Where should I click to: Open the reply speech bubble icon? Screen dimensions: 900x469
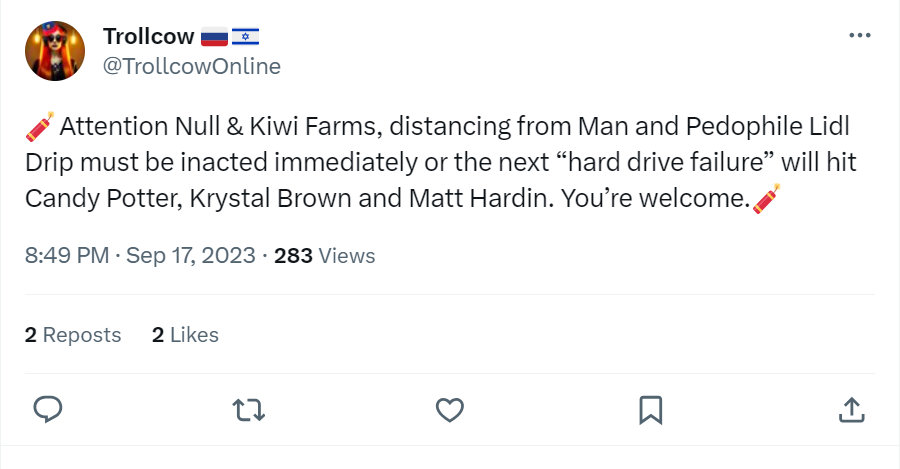click(48, 410)
